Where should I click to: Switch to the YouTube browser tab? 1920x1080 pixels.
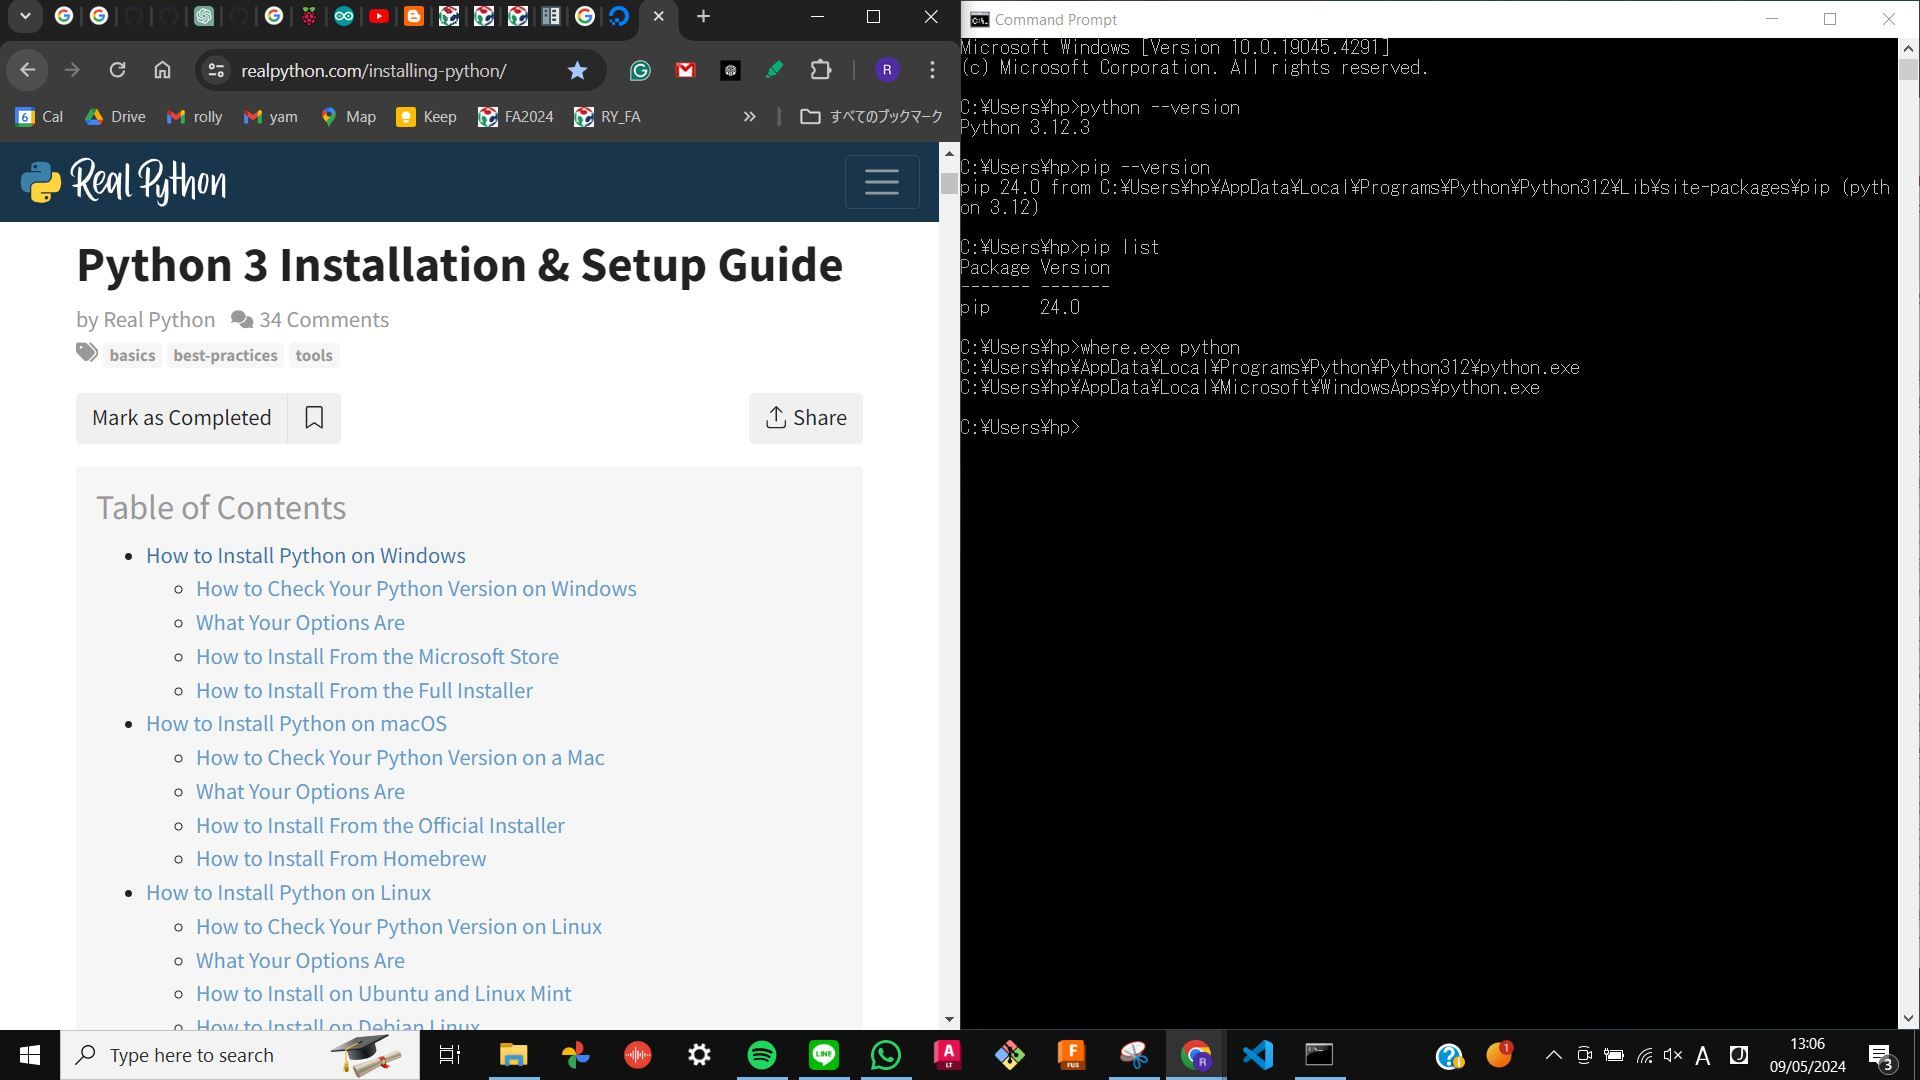(378, 16)
